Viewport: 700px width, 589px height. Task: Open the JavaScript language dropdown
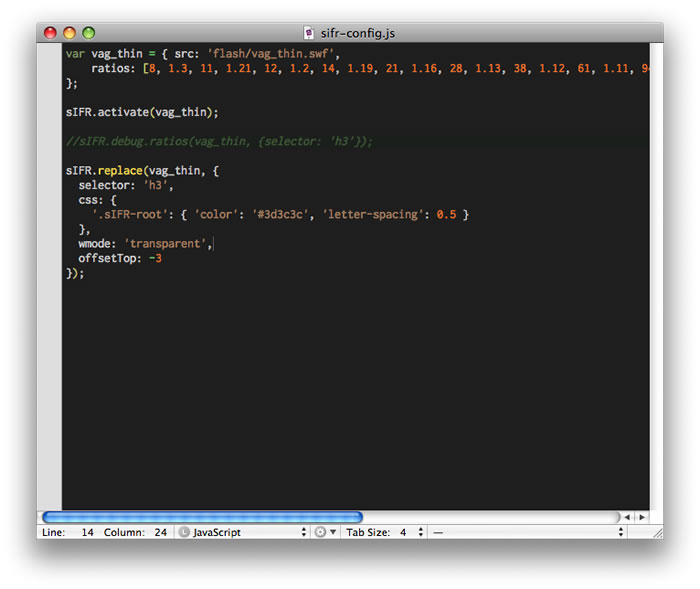click(x=242, y=532)
